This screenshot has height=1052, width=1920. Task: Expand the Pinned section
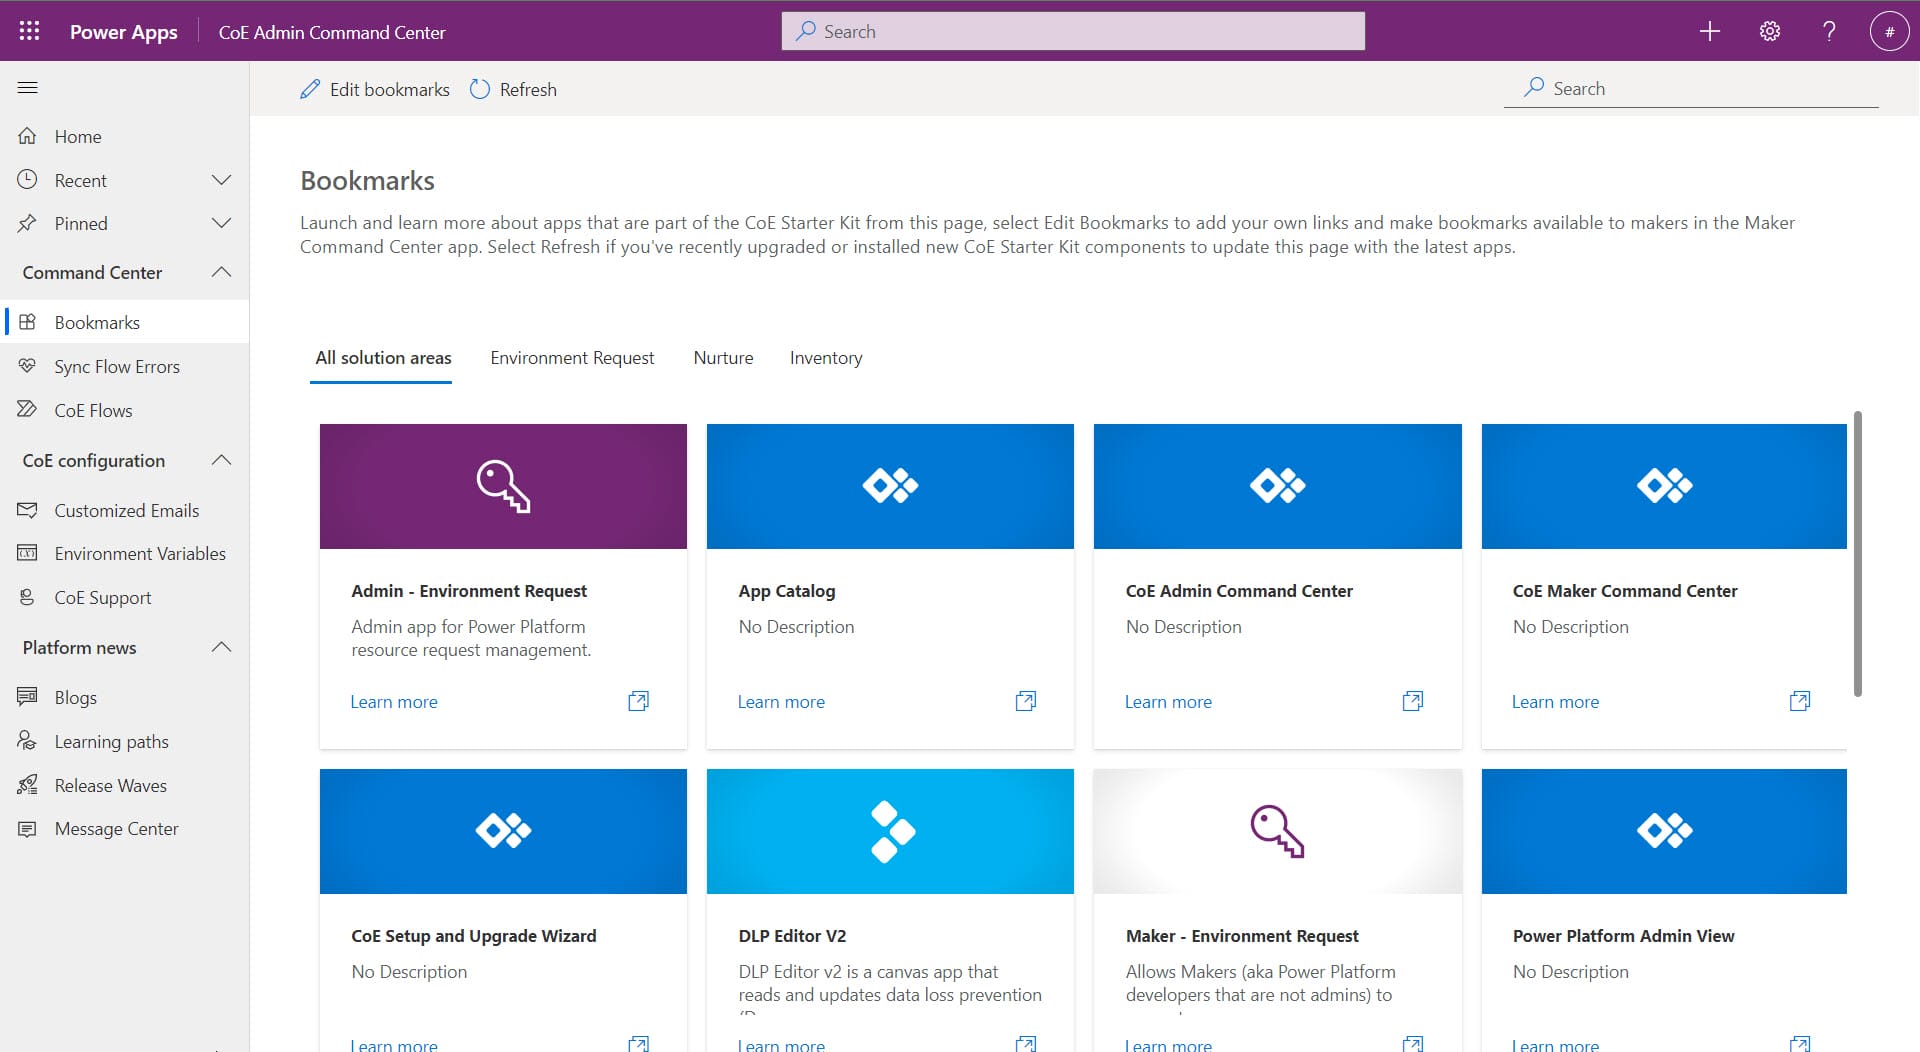click(221, 223)
